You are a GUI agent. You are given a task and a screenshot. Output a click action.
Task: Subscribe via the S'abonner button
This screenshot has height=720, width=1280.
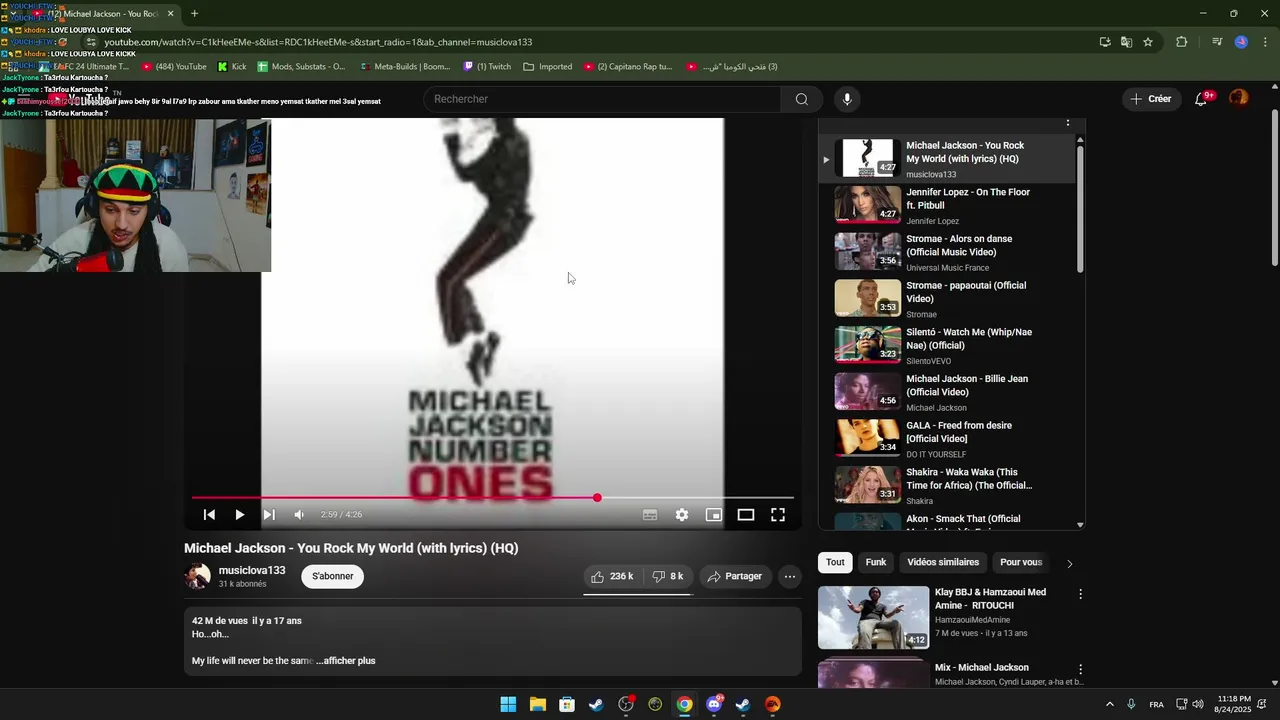(x=333, y=576)
